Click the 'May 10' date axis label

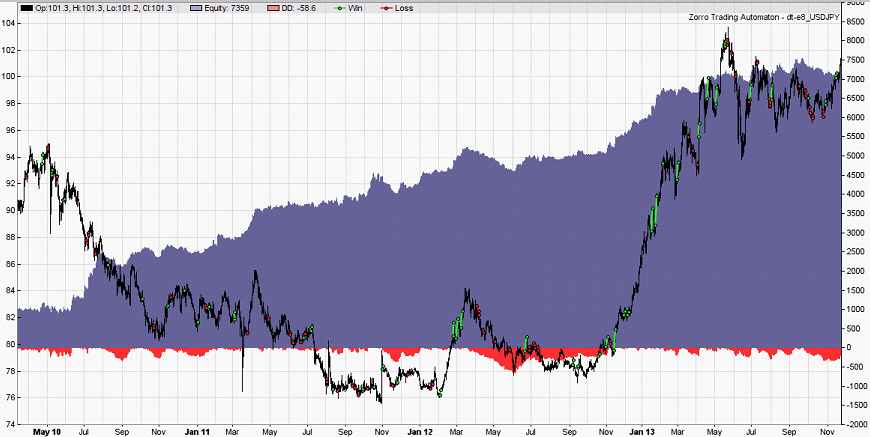(48, 430)
